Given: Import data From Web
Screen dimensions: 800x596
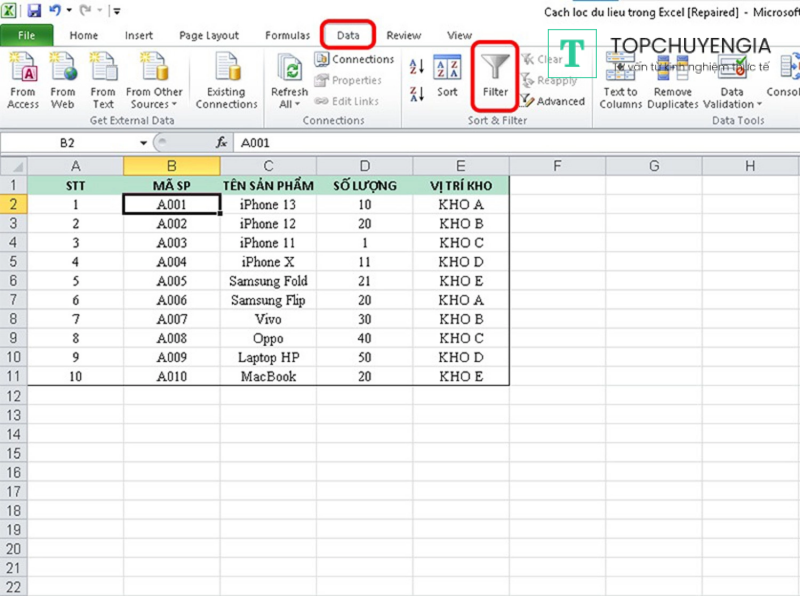Looking at the screenshot, I should (63, 80).
